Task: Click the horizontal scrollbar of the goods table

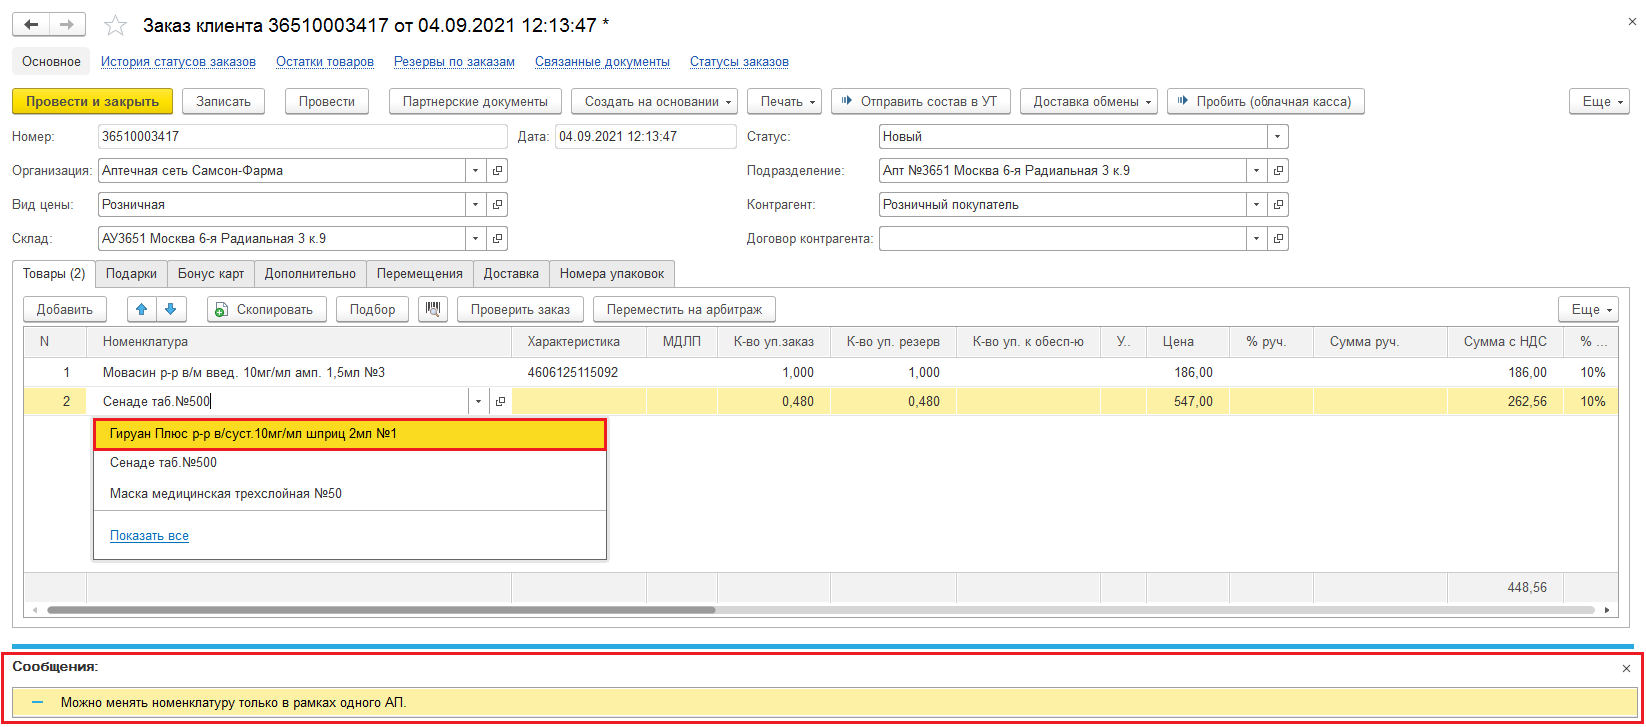Action: pos(380,609)
